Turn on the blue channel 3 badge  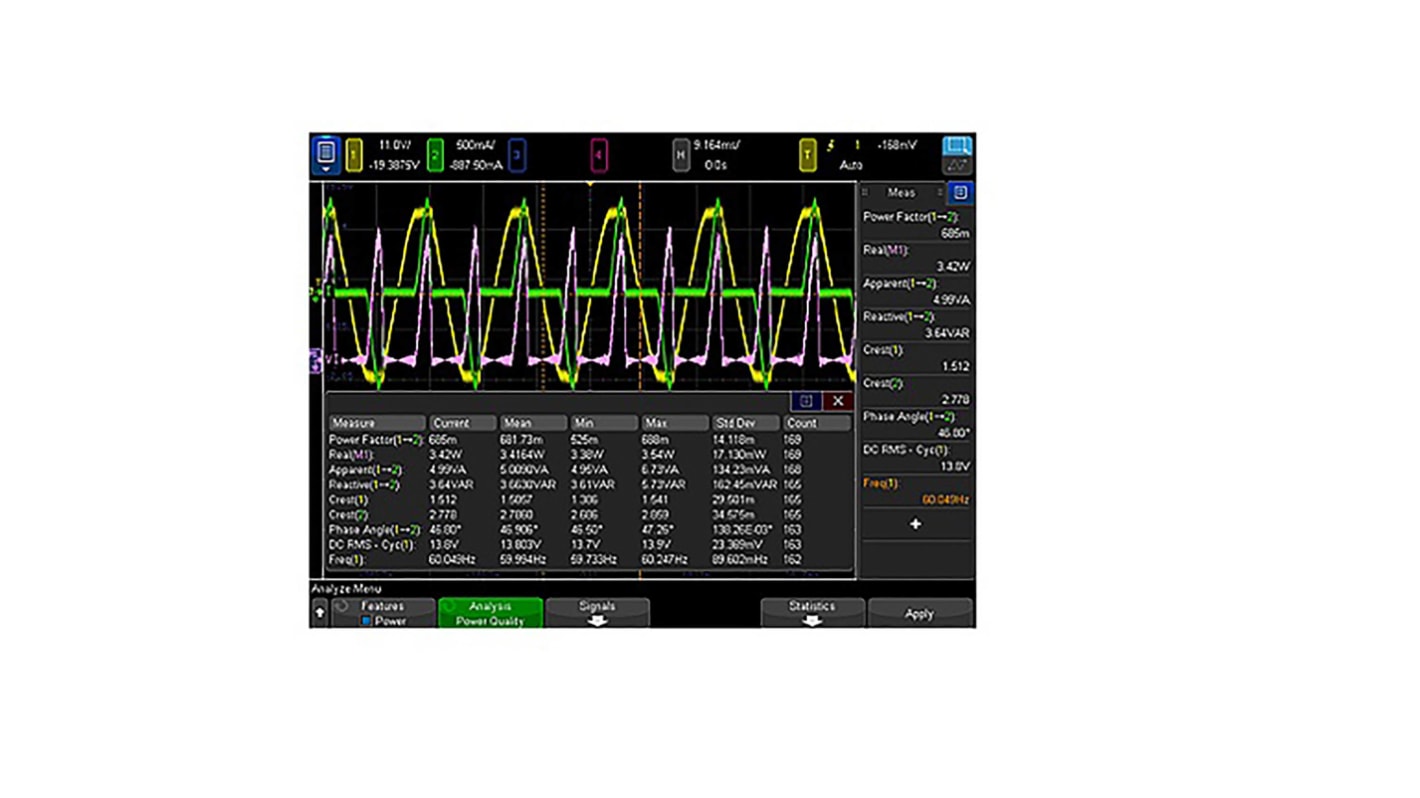tap(517, 155)
